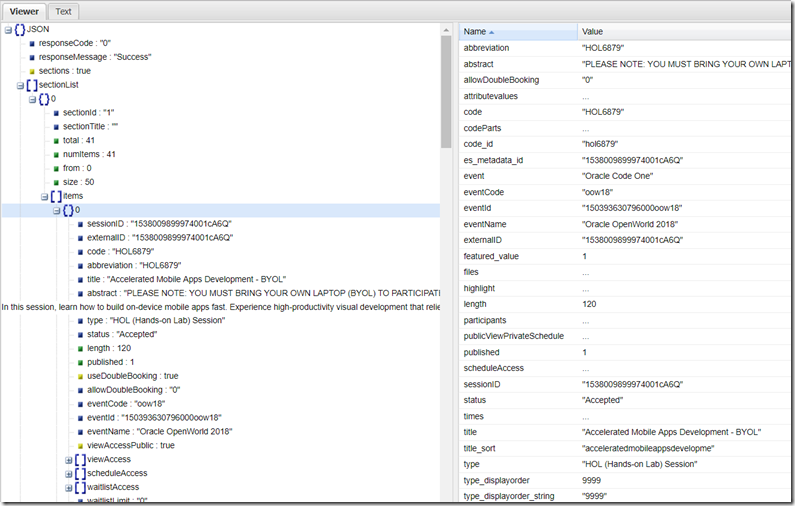Click the green bullet beside total
Screen dimensions: 795x506
tap(56, 141)
